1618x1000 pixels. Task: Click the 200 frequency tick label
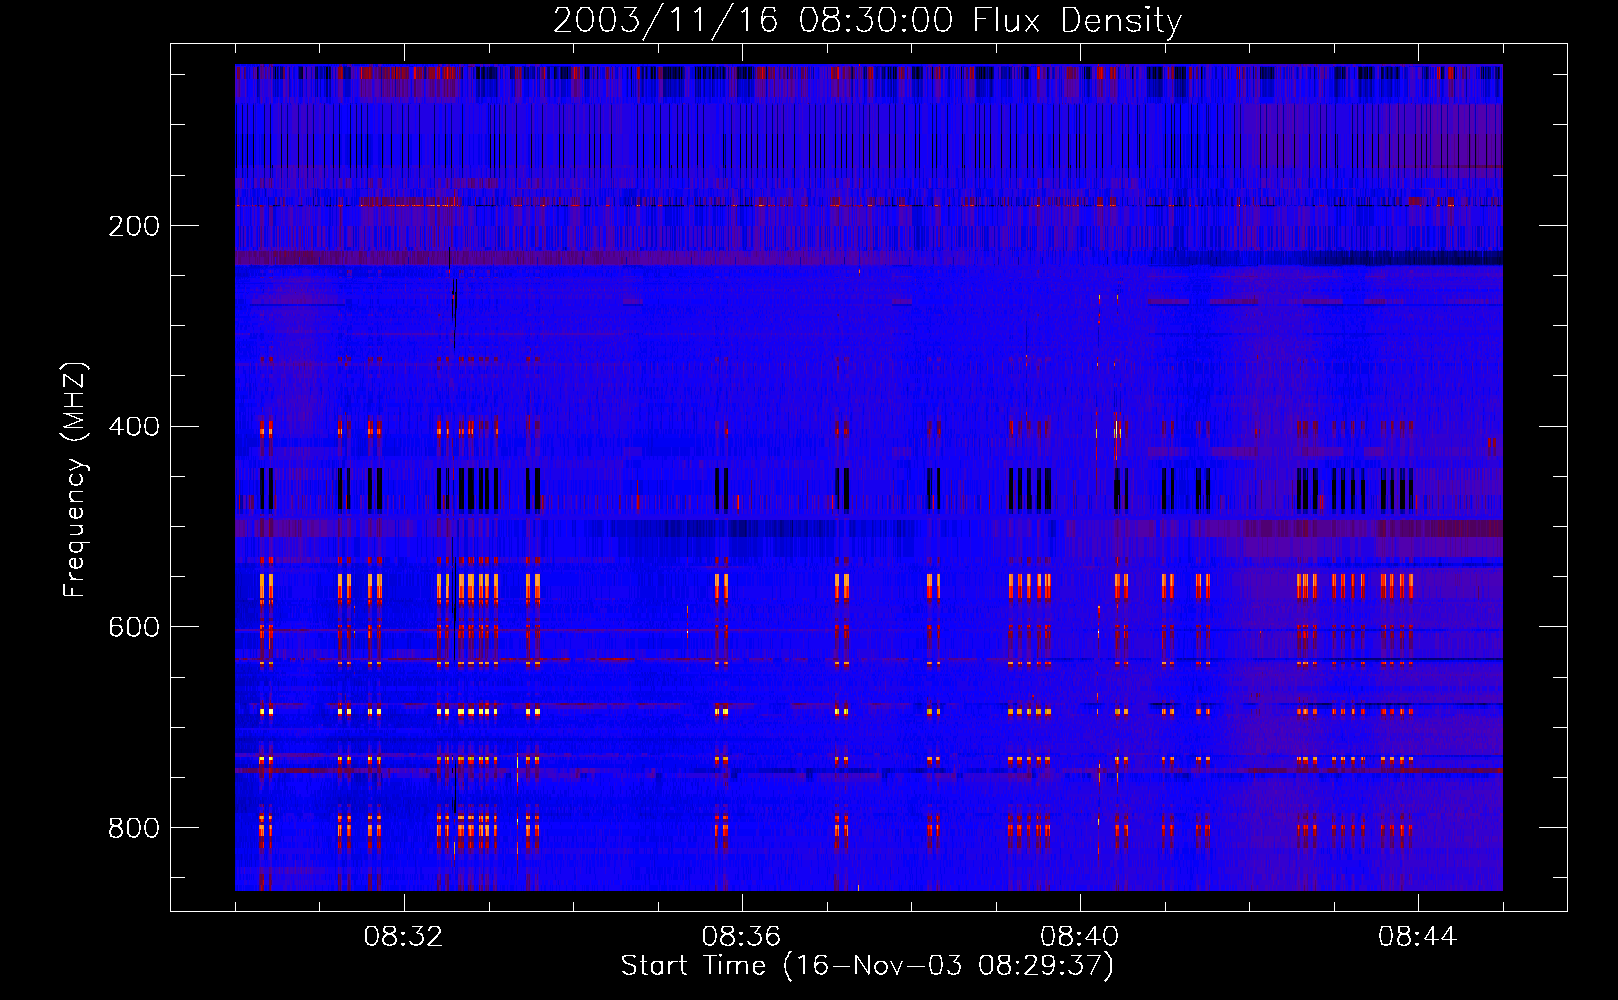pyautogui.click(x=134, y=226)
